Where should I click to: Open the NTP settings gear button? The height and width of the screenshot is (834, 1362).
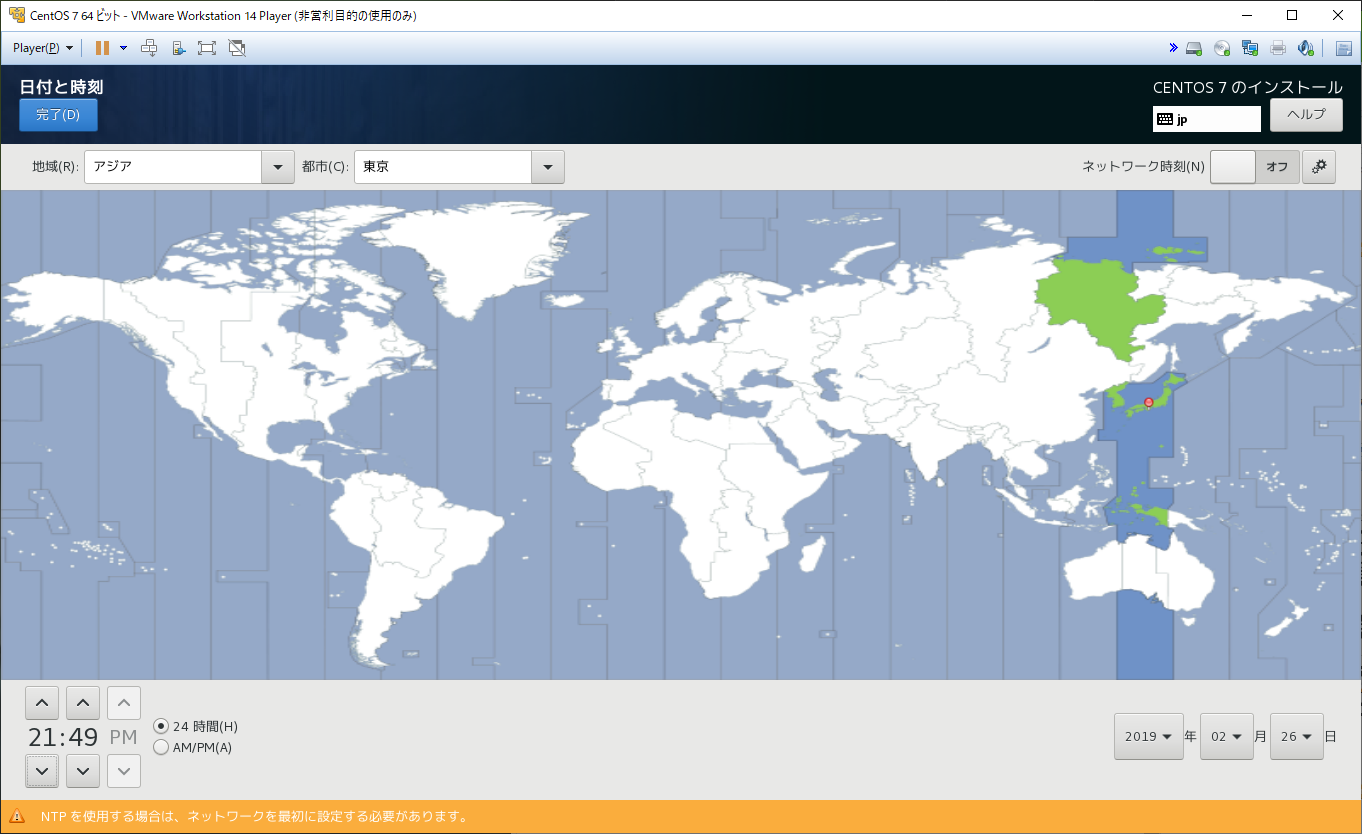1319,167
